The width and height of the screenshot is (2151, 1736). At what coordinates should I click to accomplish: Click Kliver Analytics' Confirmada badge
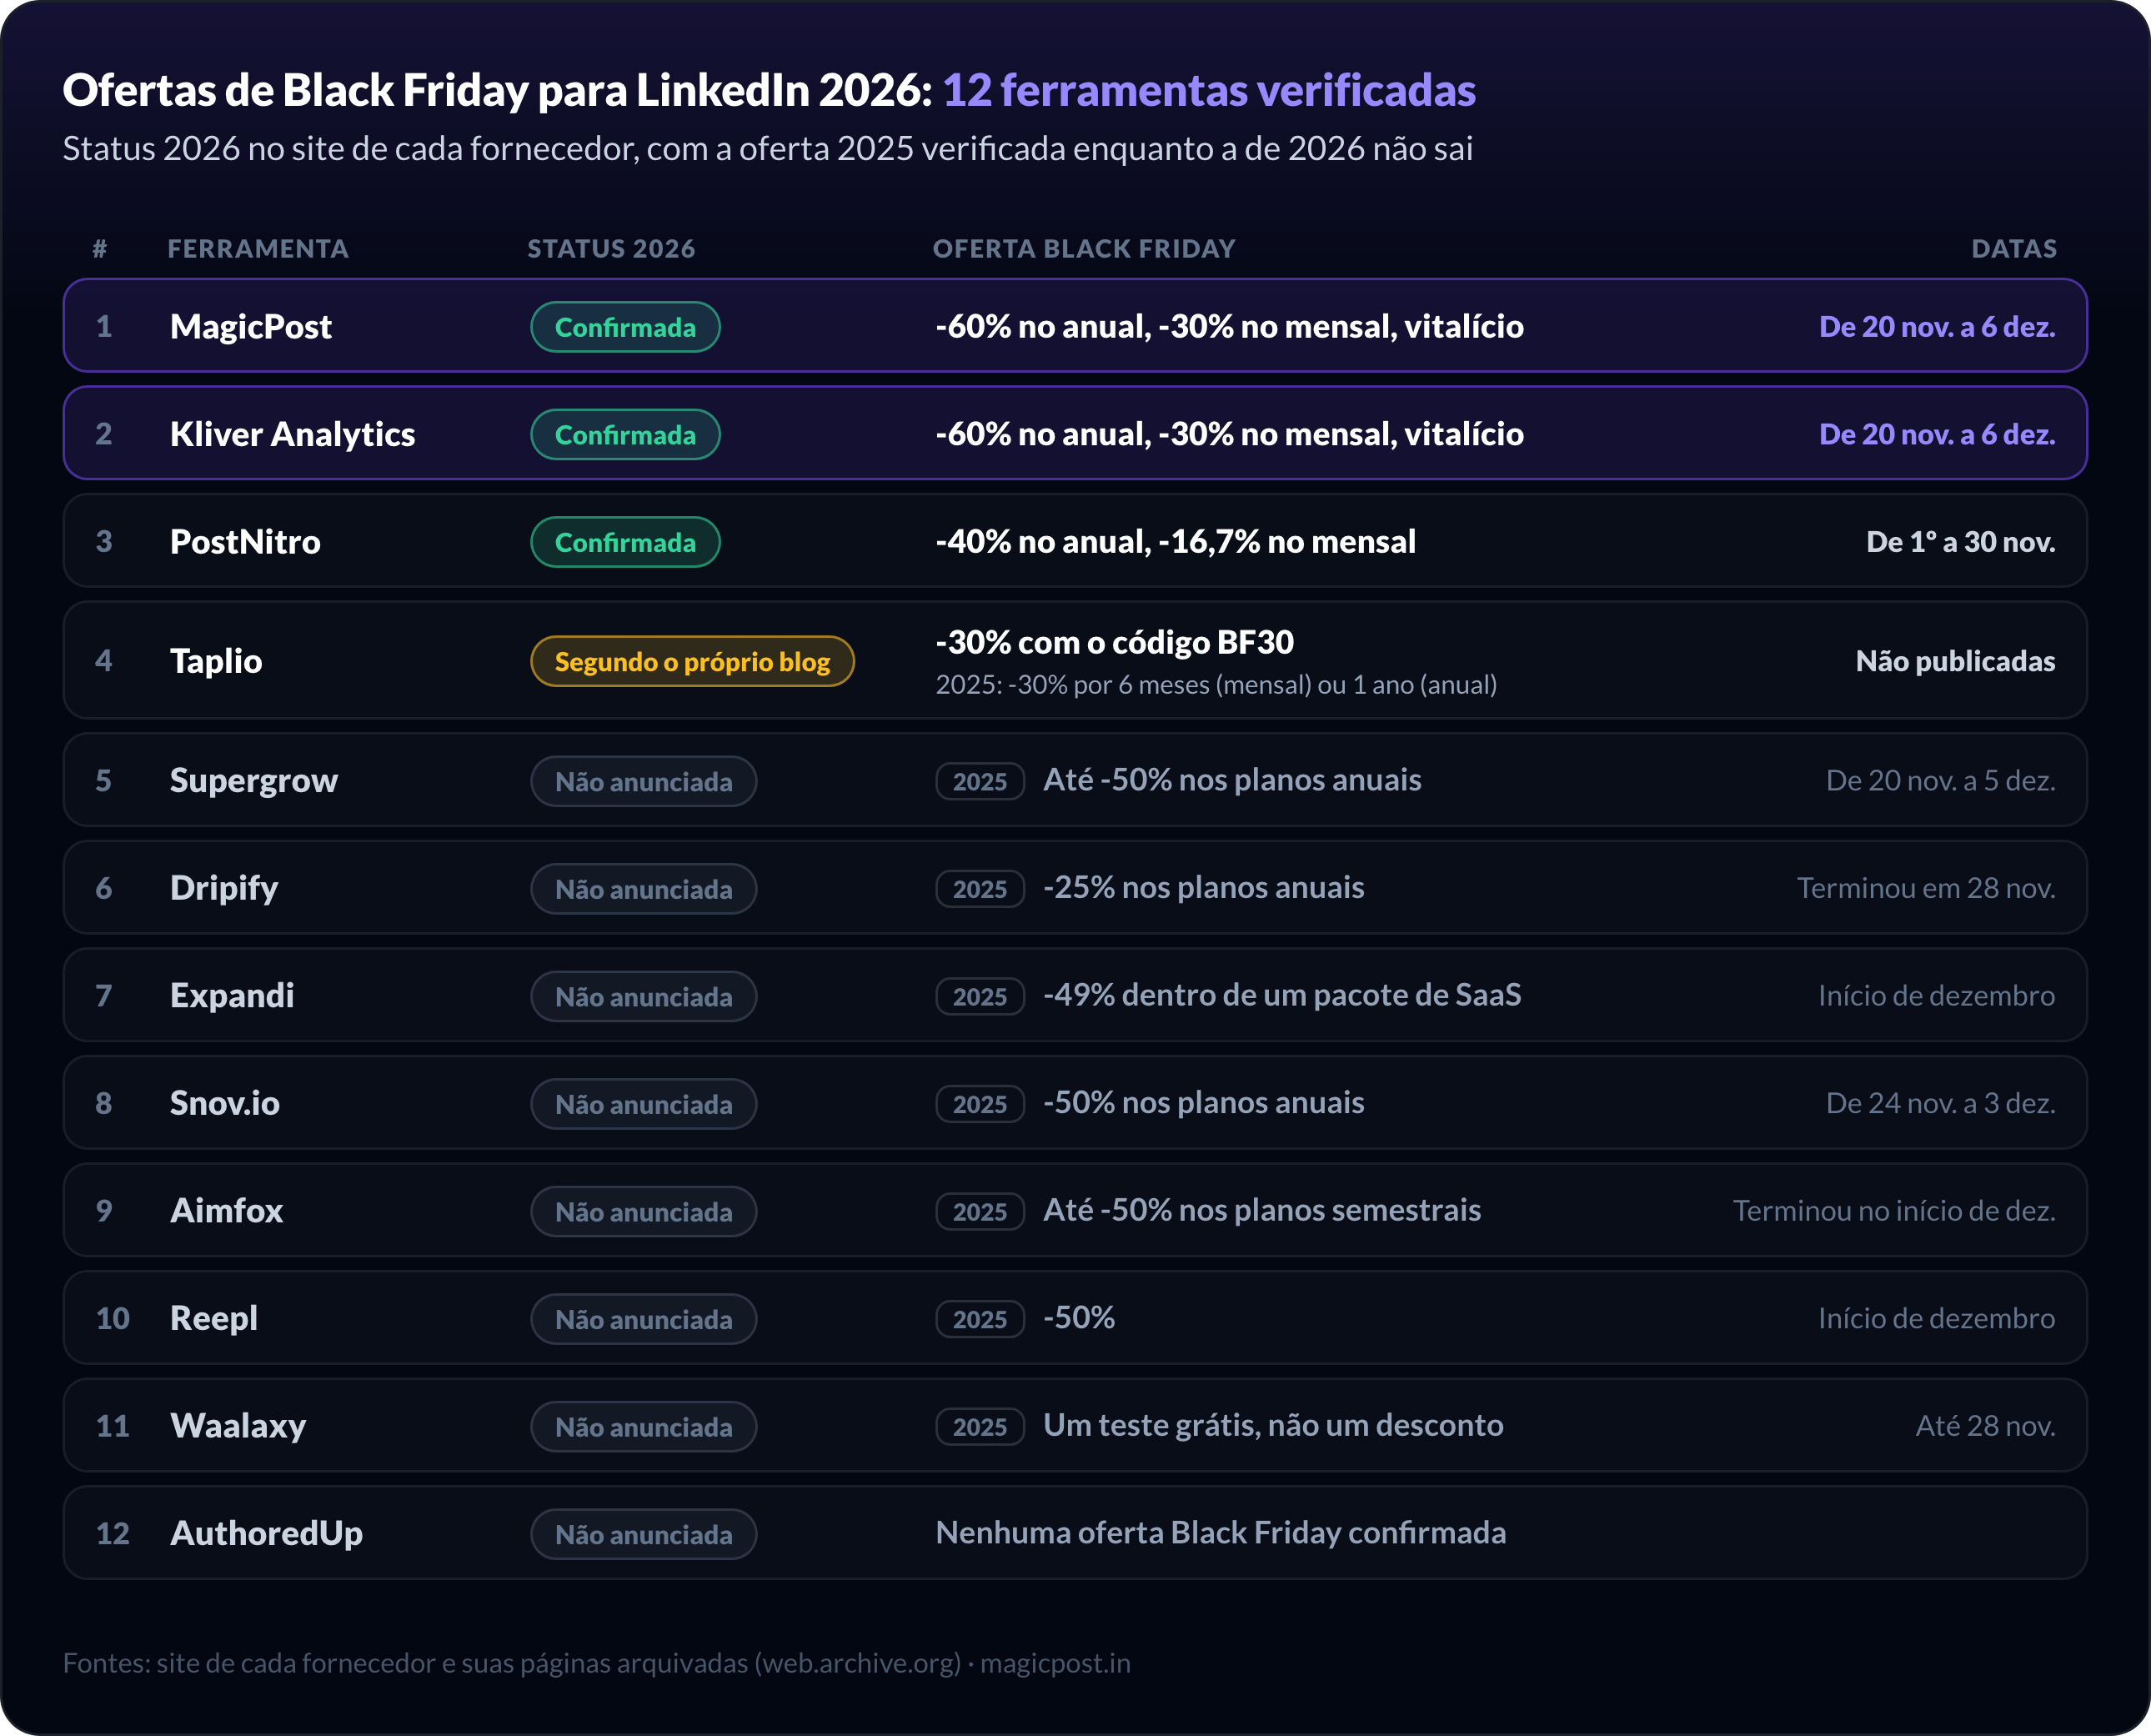625,435
